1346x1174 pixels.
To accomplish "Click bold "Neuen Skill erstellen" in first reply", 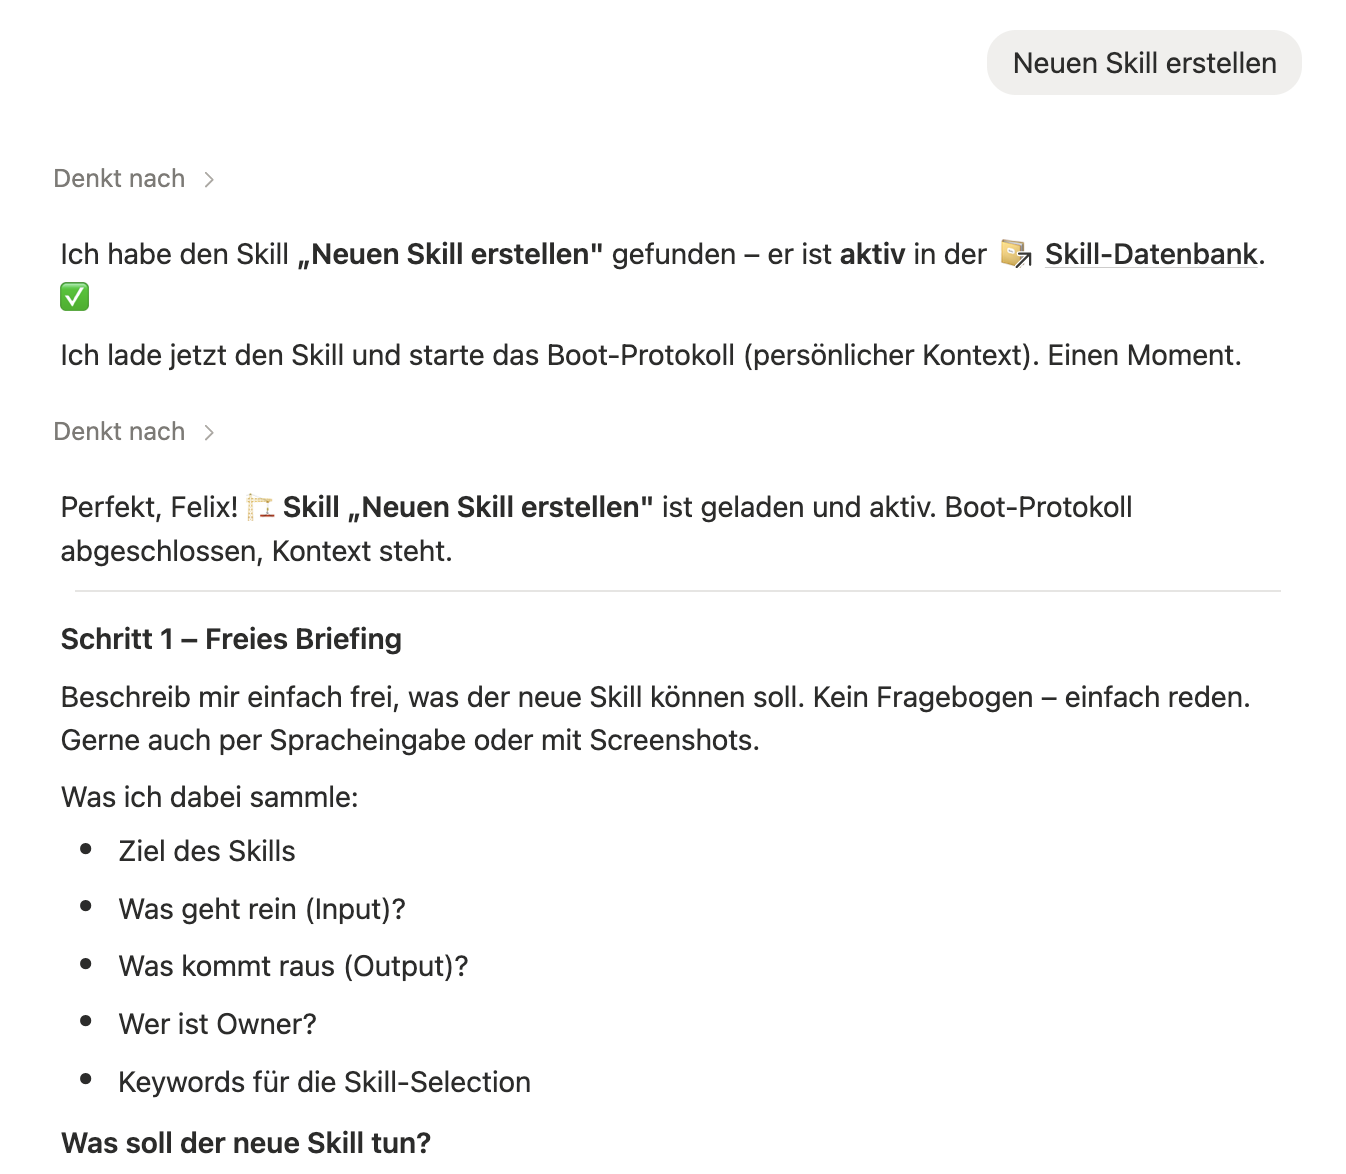I will [450, 254].
